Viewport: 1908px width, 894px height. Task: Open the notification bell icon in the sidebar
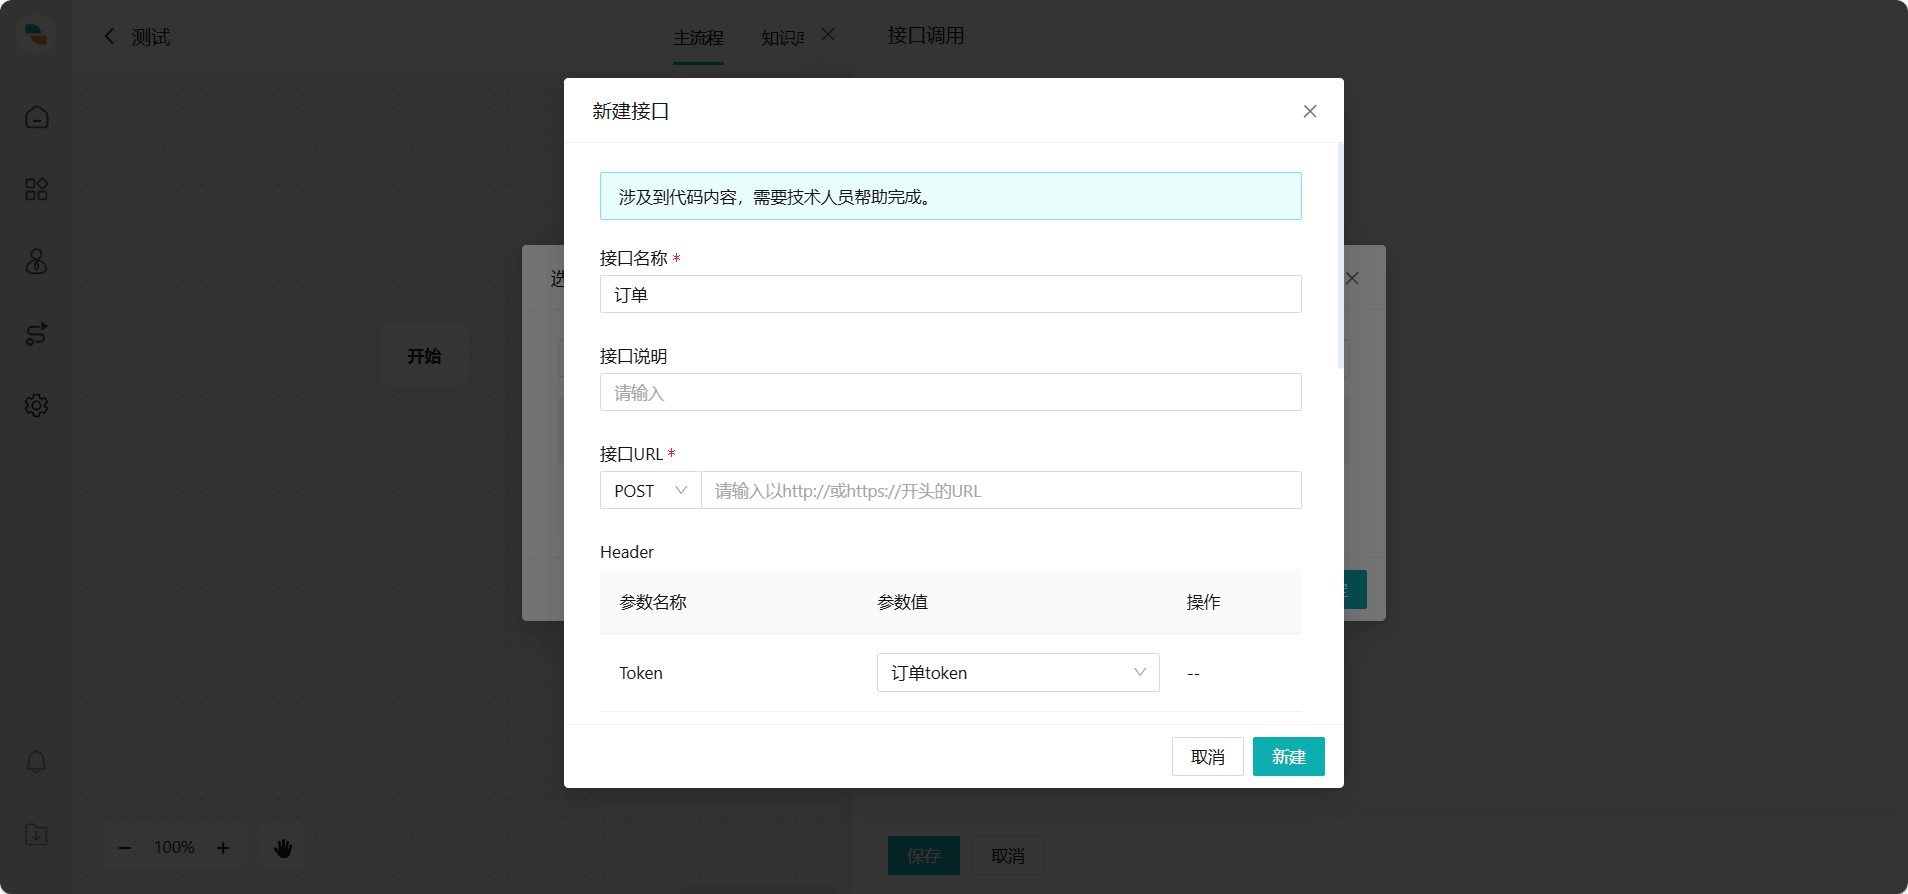point(37,762)
